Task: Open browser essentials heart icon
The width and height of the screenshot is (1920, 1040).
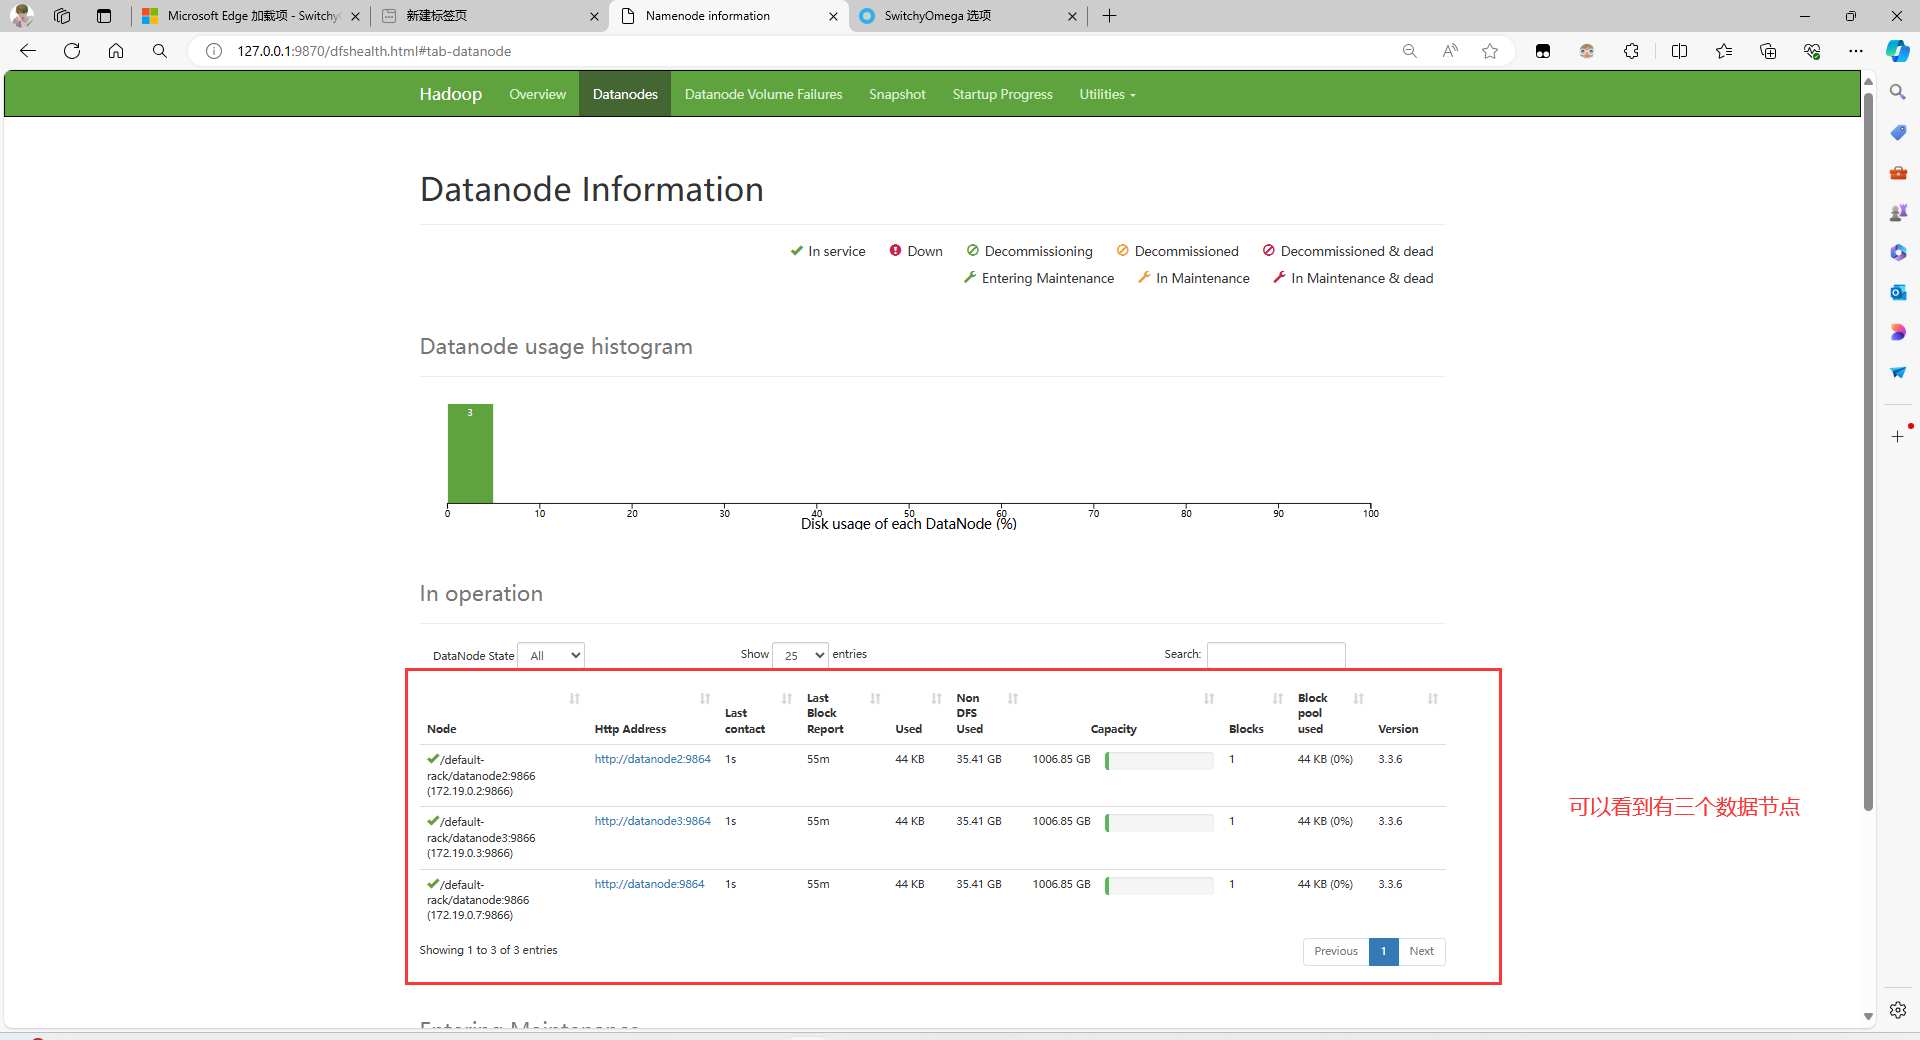Action: pyautogui.click(x=1812, y=51)
